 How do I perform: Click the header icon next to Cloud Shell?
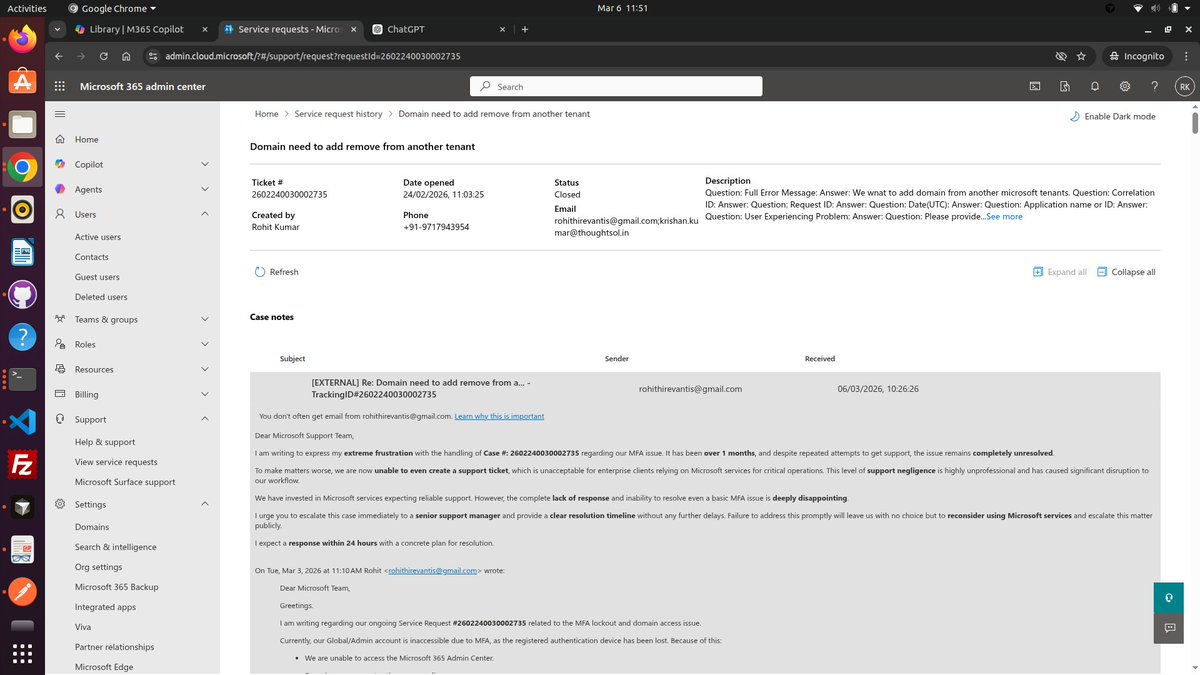[1065, 86]
